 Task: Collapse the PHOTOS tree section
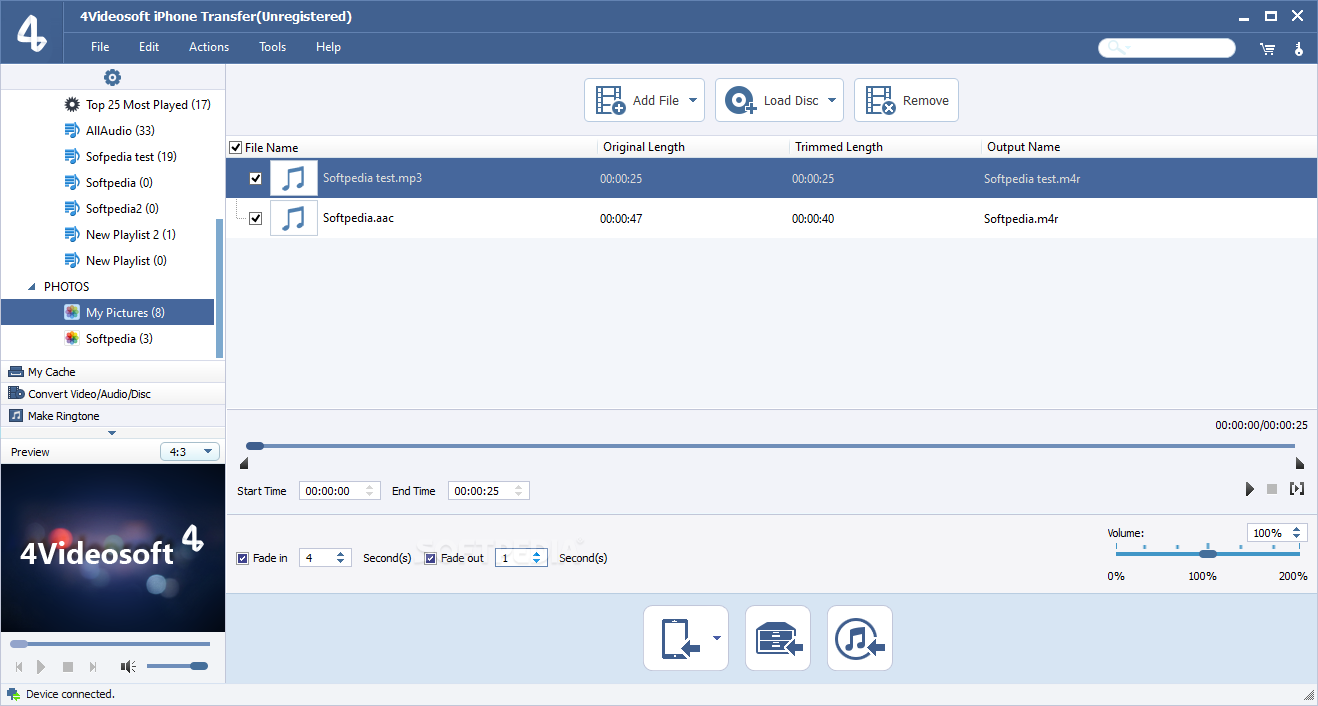pos(32,287)
